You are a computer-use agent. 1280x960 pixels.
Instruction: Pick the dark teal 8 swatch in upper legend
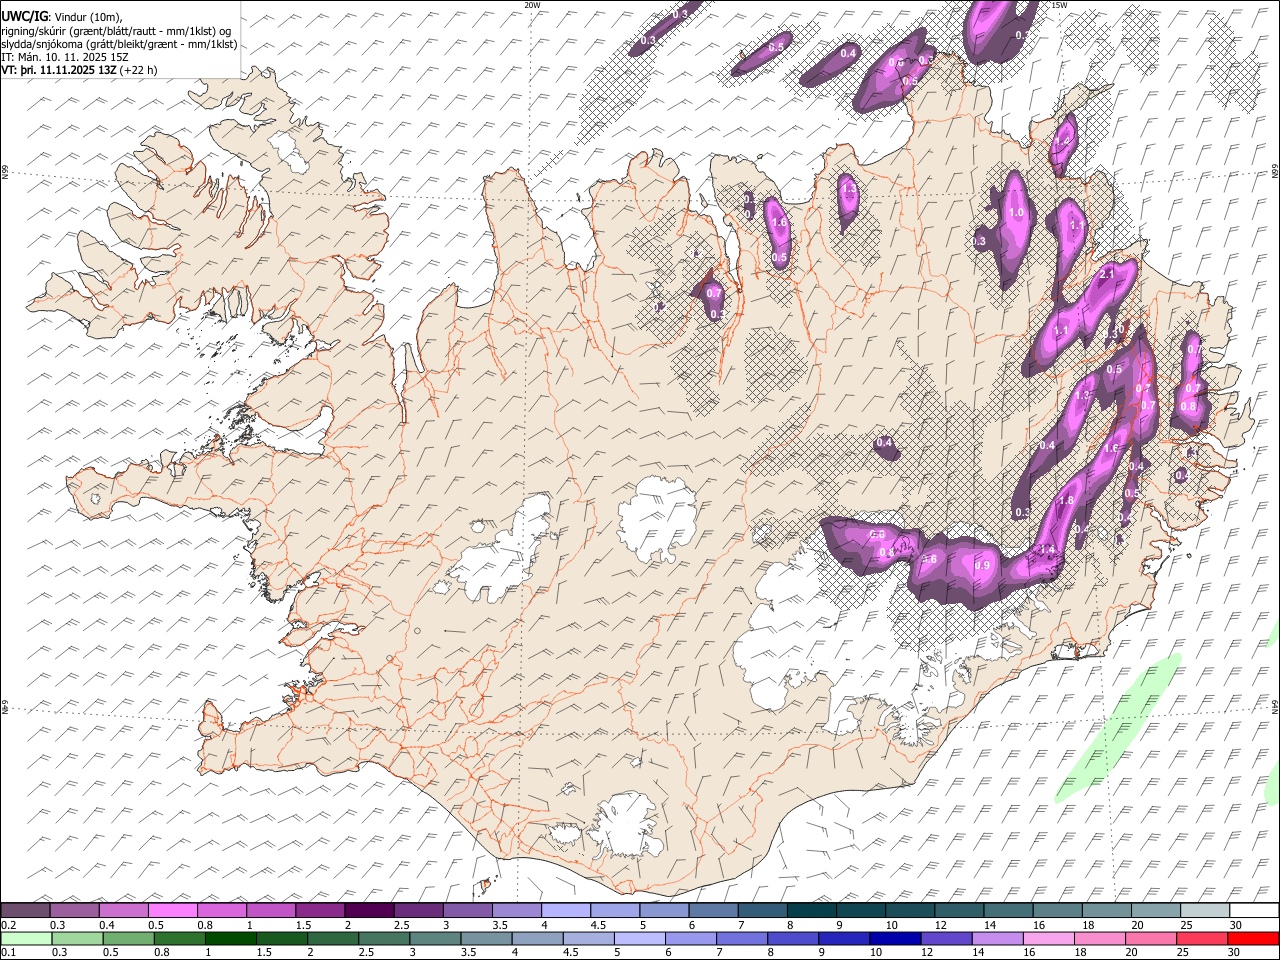point(812,911)
